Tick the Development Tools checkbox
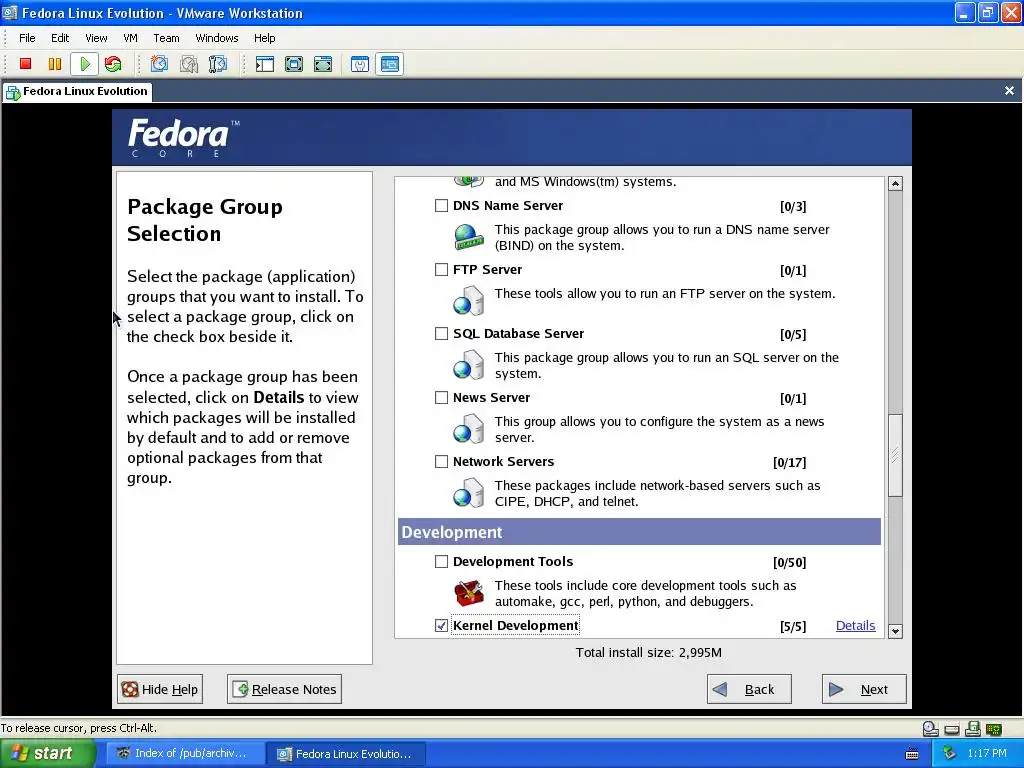The image size is (1024, 768). (x=441, y=562)
